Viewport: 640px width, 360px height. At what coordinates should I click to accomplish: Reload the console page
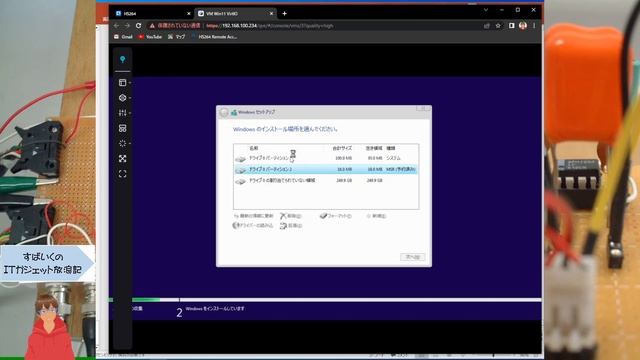pyautogui.click(x=138, y=25)
